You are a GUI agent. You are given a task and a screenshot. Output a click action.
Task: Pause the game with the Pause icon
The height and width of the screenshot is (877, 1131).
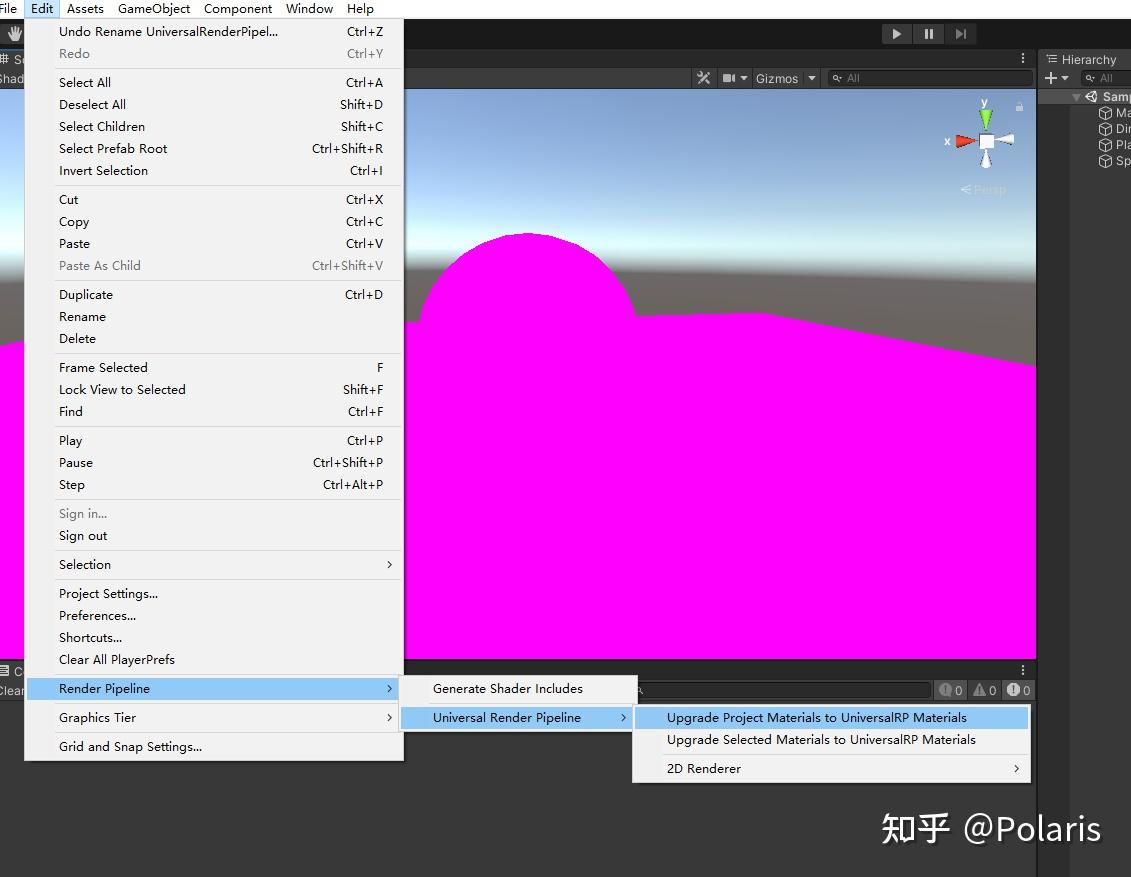[928, 33]
